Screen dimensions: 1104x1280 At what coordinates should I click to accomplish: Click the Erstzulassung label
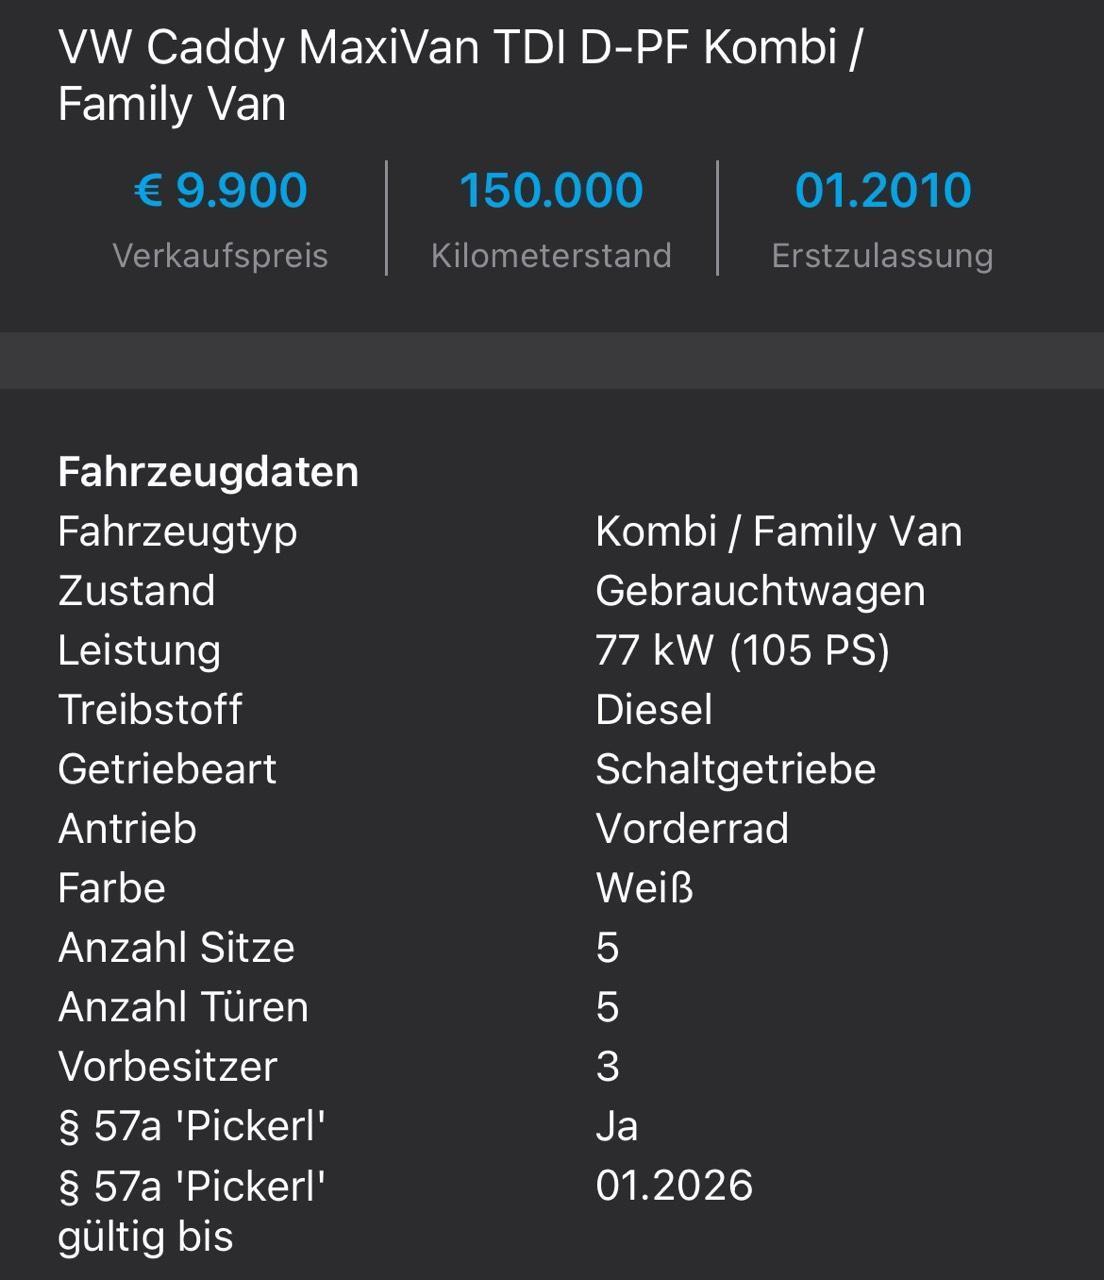coord(882,256)
